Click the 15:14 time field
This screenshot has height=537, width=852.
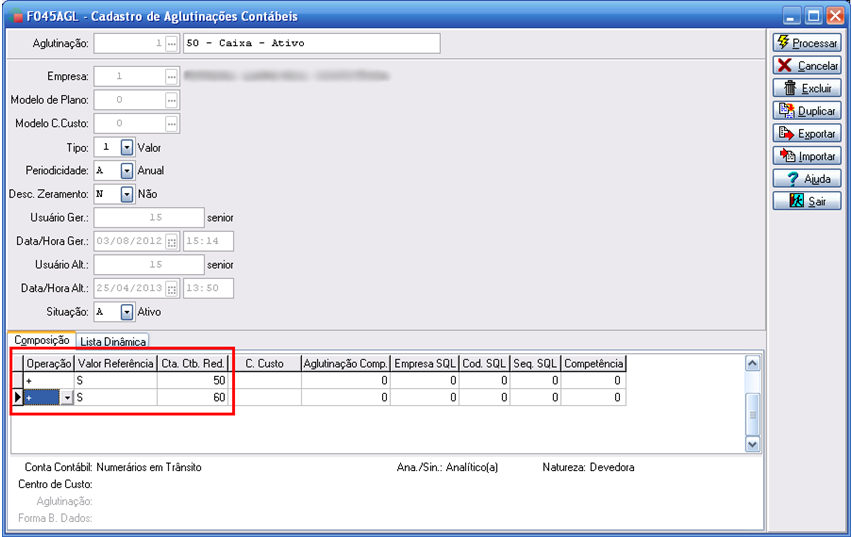click(x=209, y=241)
